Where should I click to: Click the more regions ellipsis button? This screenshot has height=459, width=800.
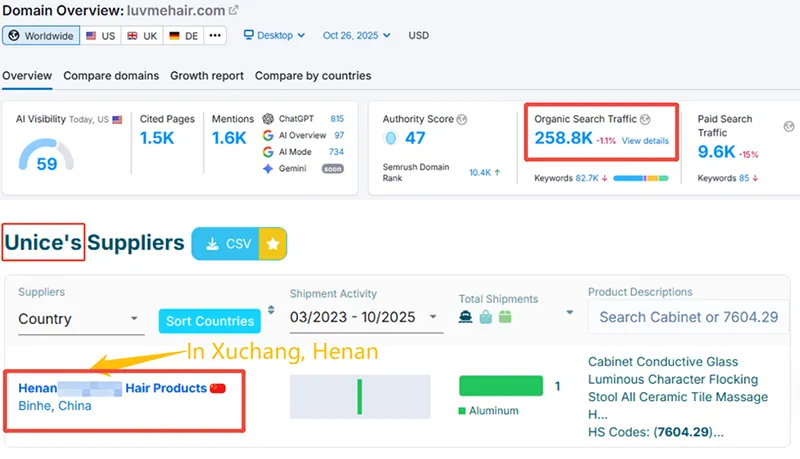[x=215, y=35]
